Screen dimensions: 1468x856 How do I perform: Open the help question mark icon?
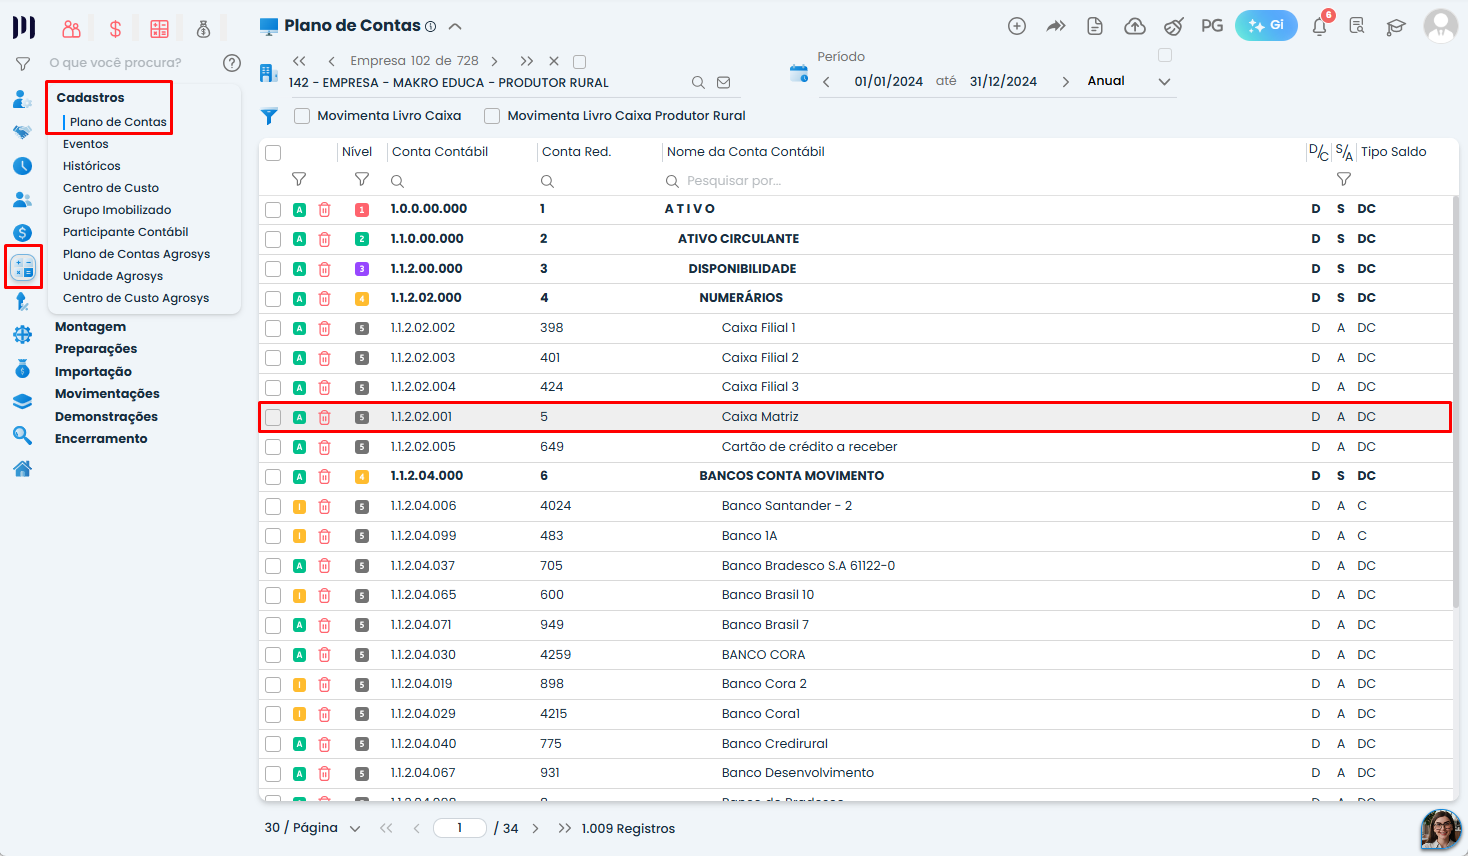click(232, 63)
